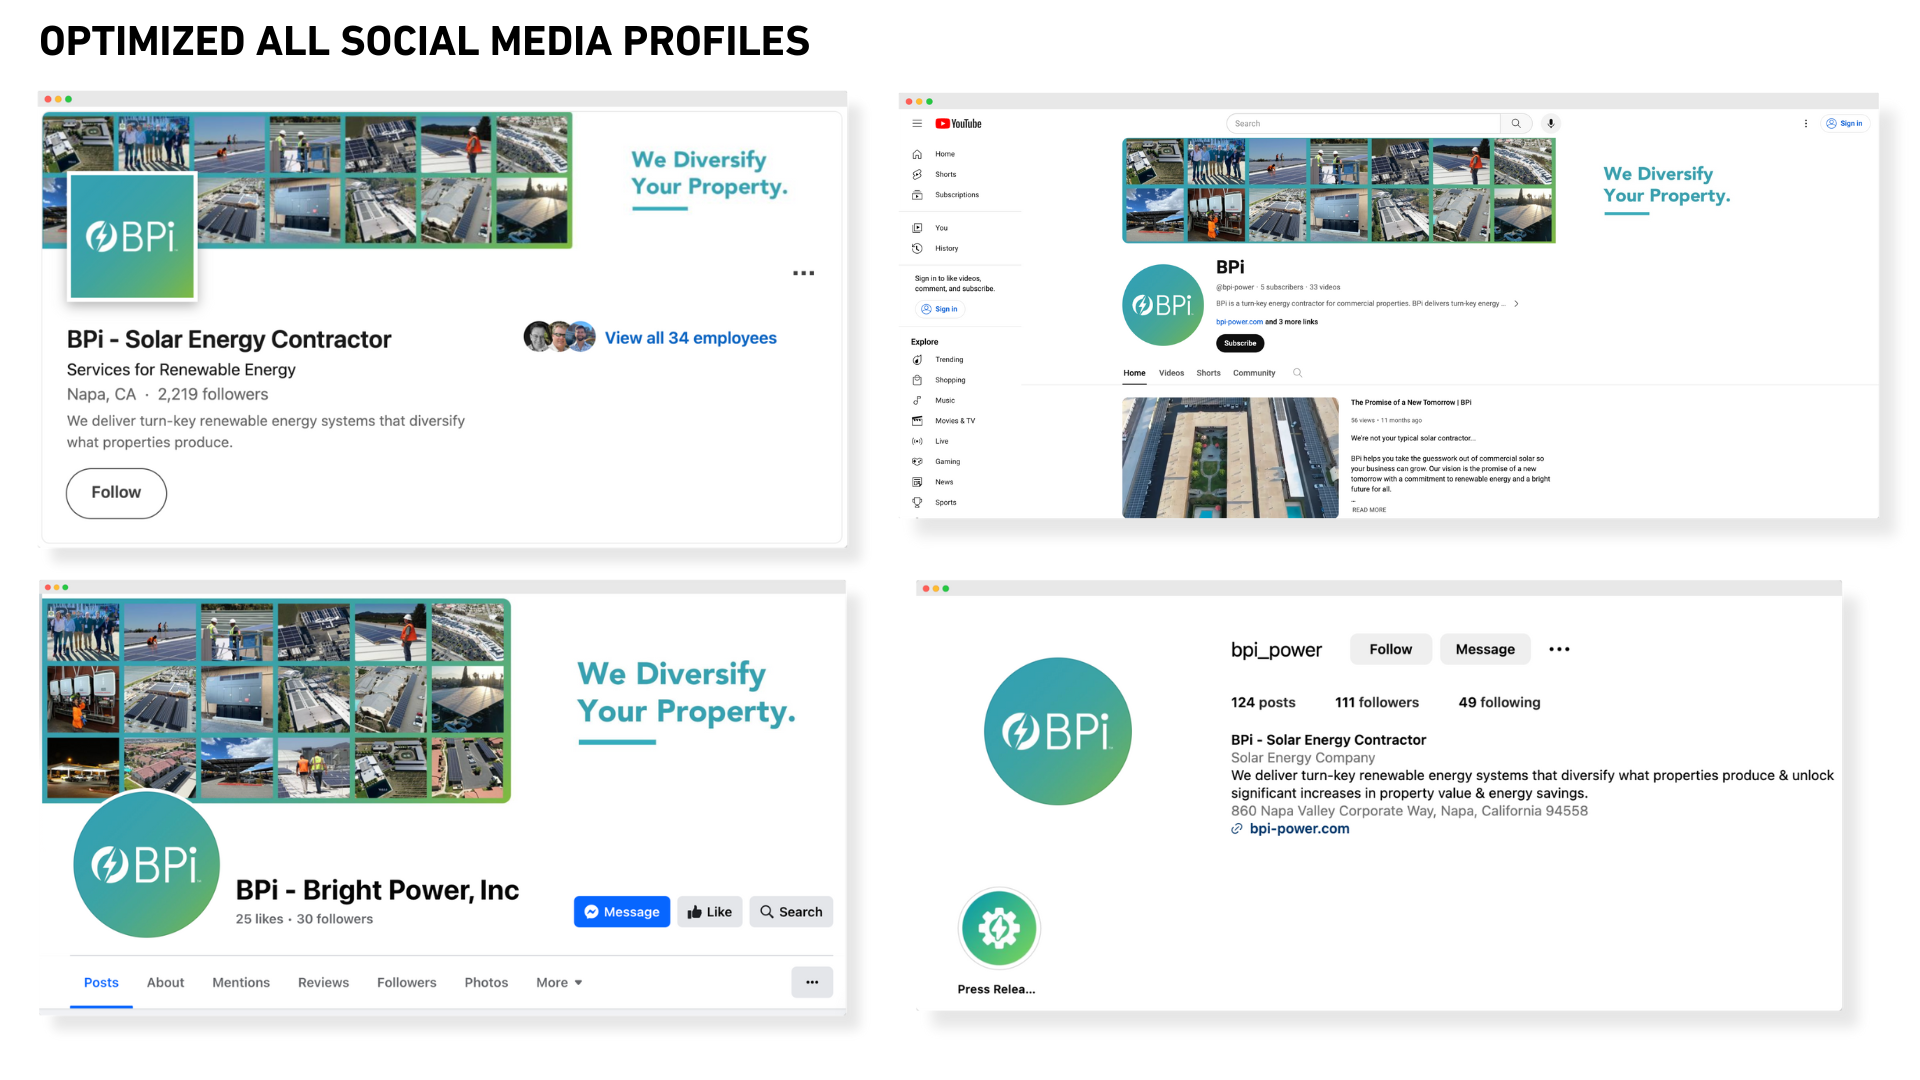1920x1080 pixels.
Task: Open the Mentions tab on Facebook page
Action: point(241,983)
